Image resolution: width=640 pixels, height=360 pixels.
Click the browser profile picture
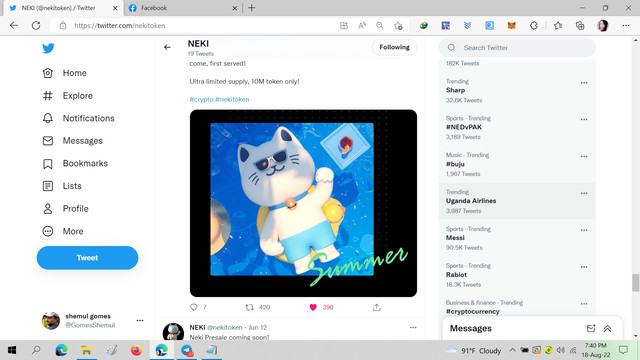603,25
